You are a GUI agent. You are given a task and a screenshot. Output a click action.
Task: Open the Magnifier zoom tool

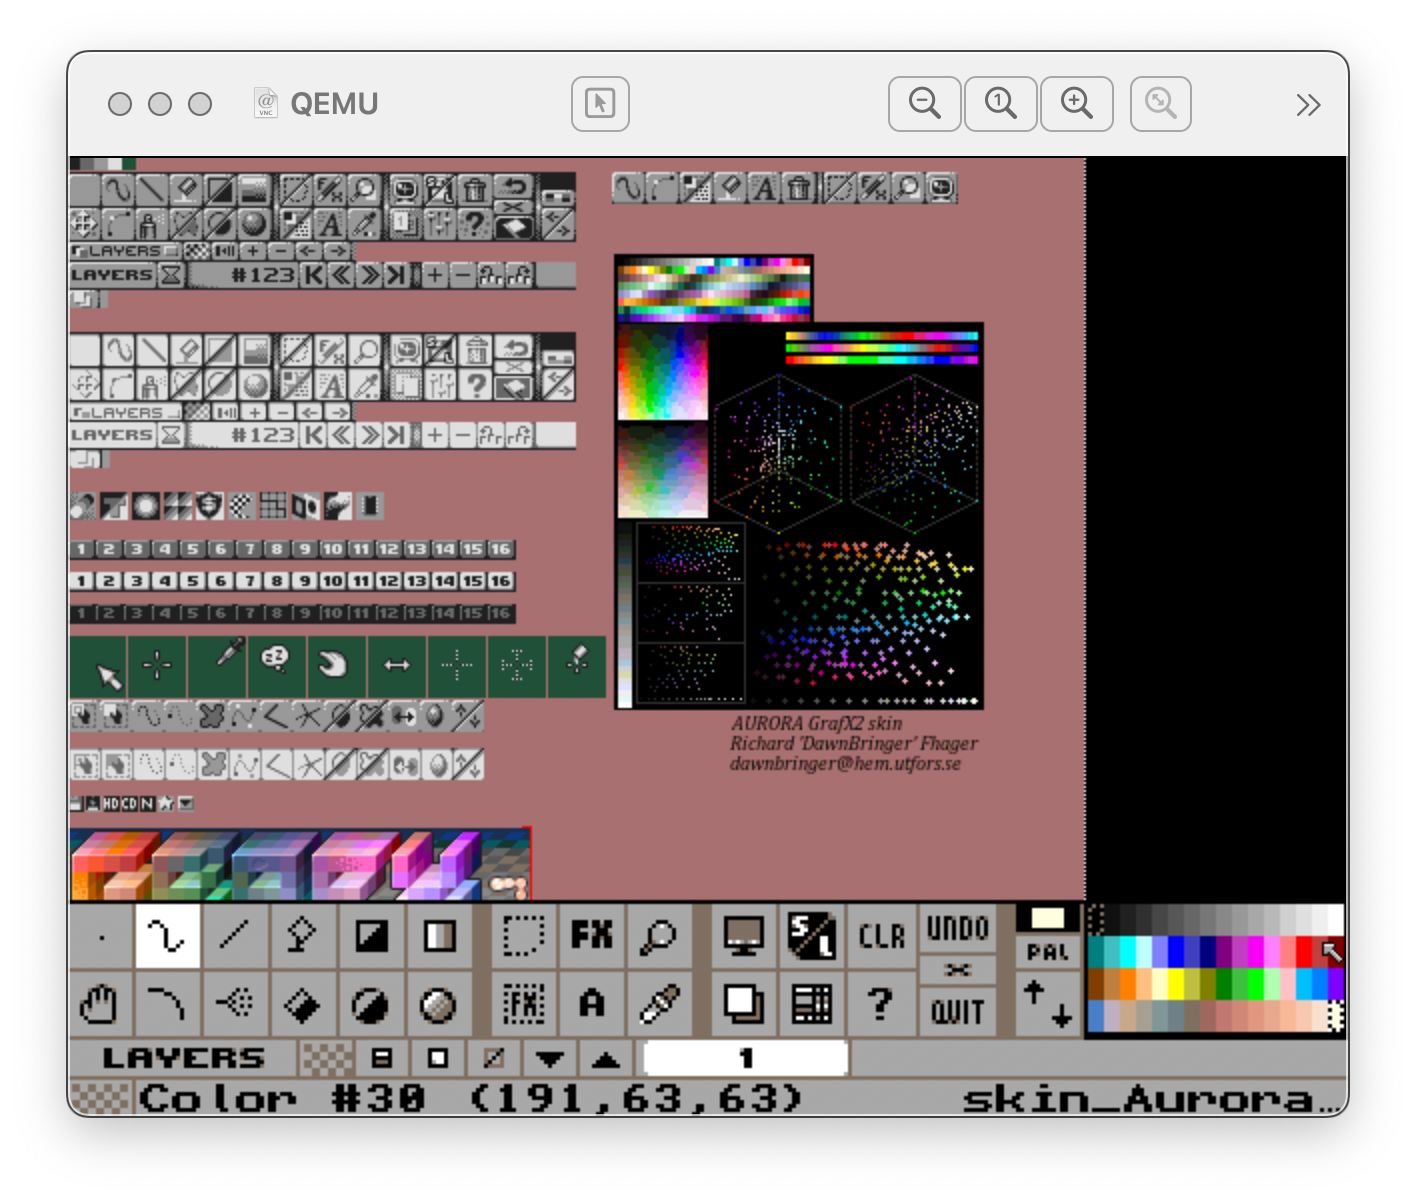point(659,936)
